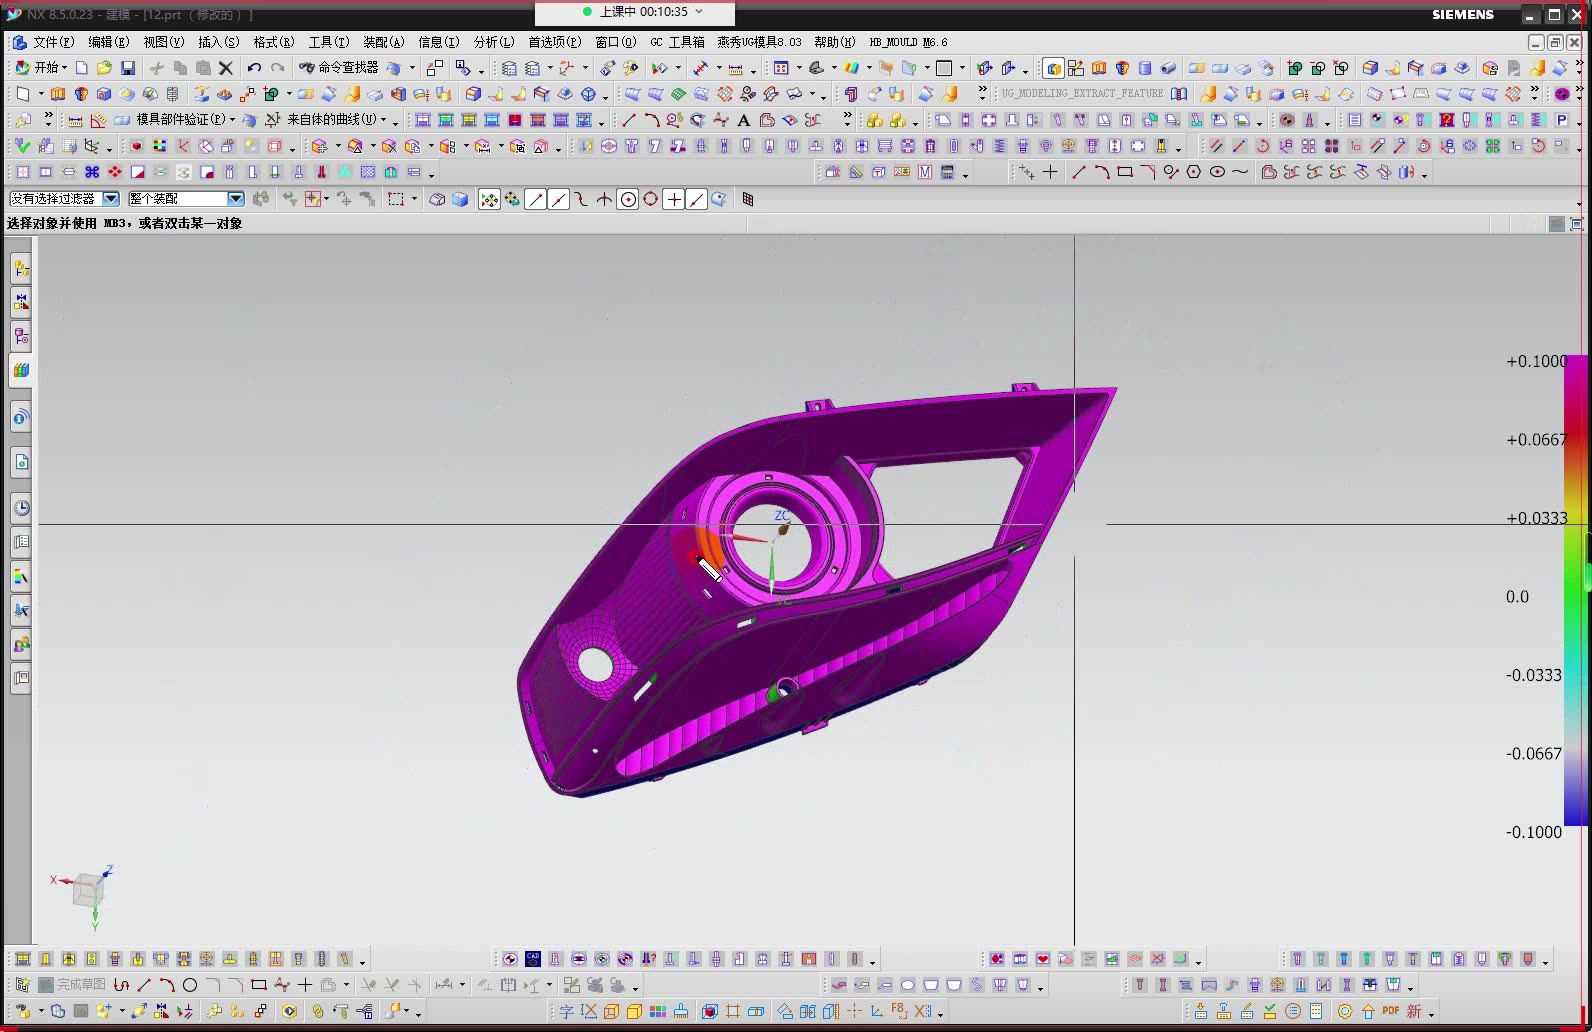Open the GC 工具箱 menu
This screenshot has height=1032, width=1592.
tap(677, 42)
